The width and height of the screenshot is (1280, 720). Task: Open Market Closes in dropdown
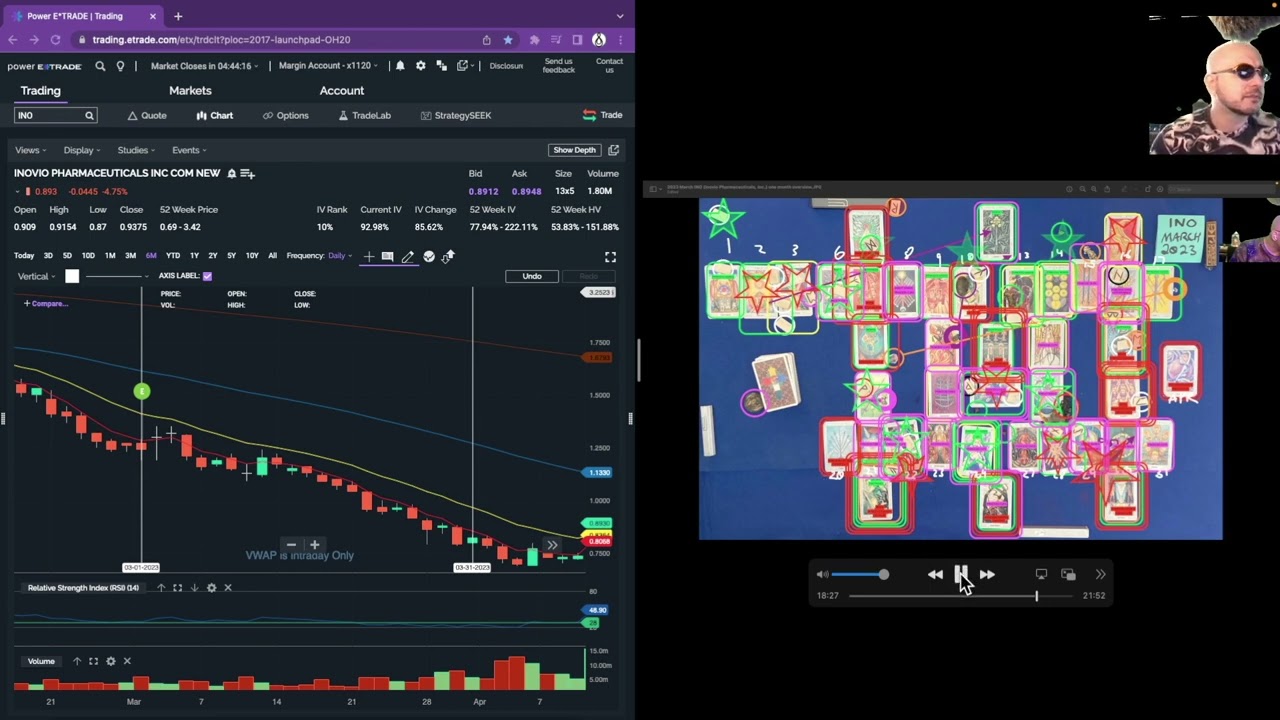point(204,66)
